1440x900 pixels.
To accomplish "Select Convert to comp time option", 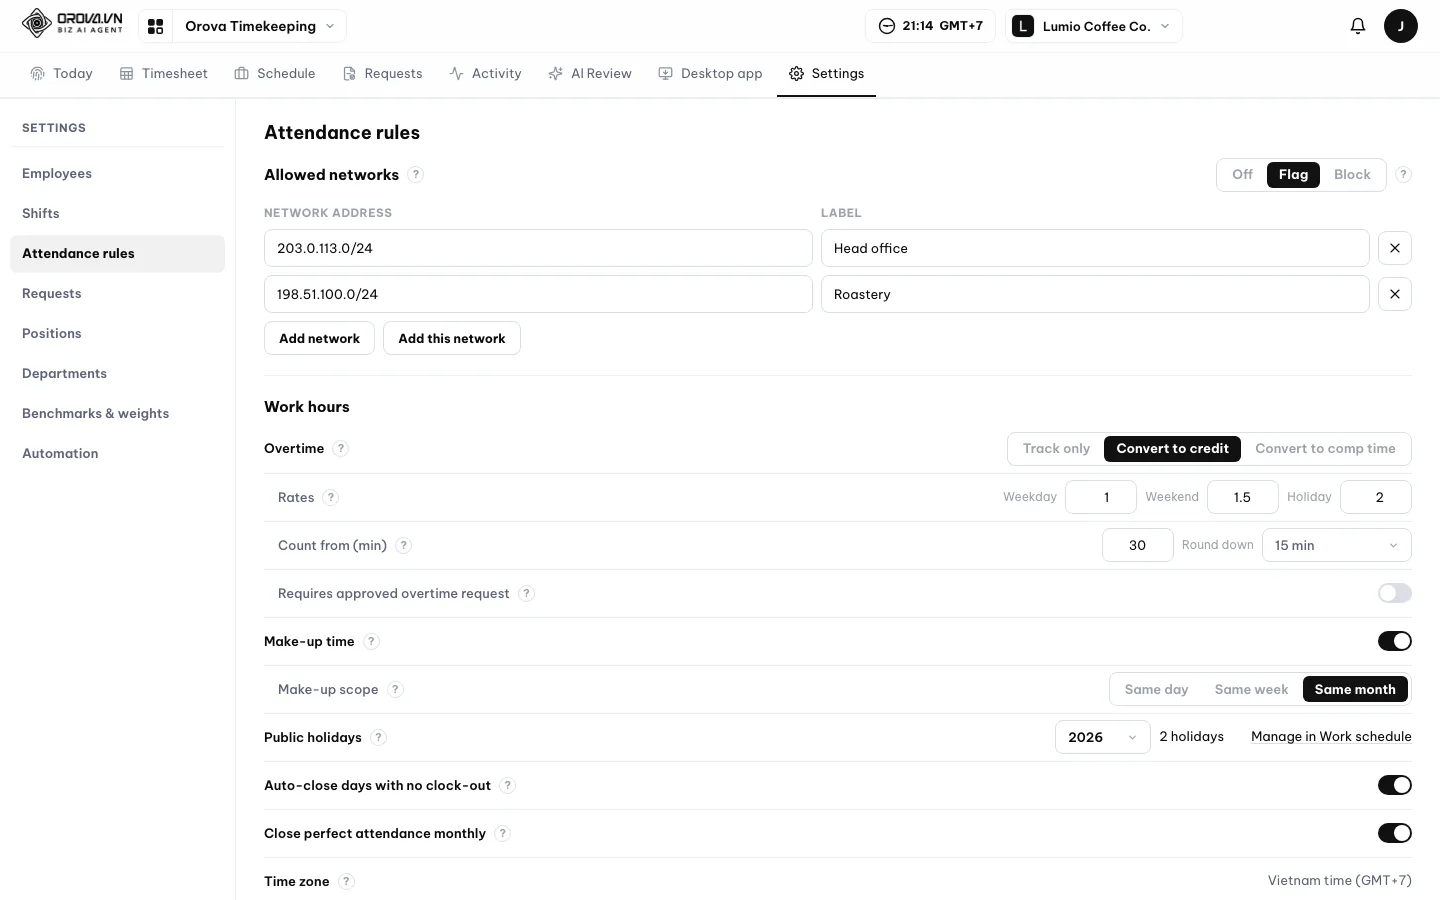I will click(1325, 449).
